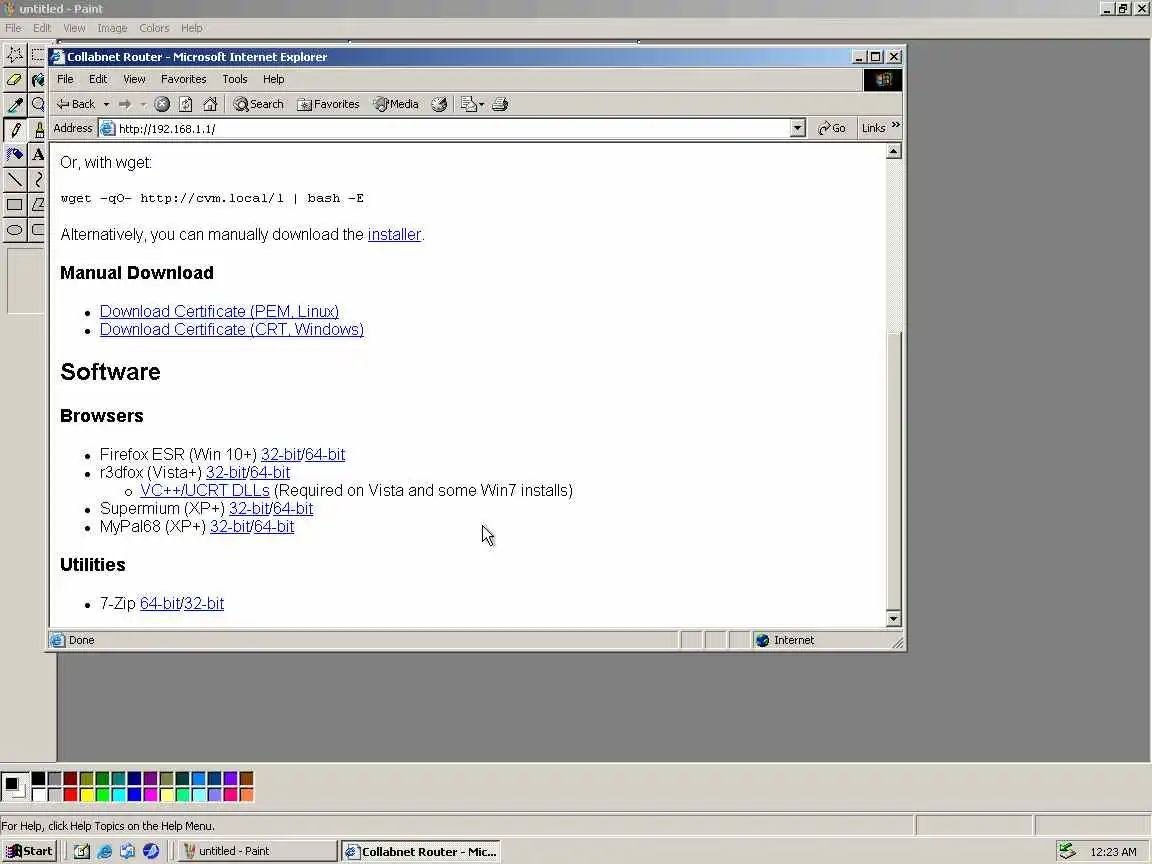
Task: Select the Line tool in Paint
Action: 14,179
